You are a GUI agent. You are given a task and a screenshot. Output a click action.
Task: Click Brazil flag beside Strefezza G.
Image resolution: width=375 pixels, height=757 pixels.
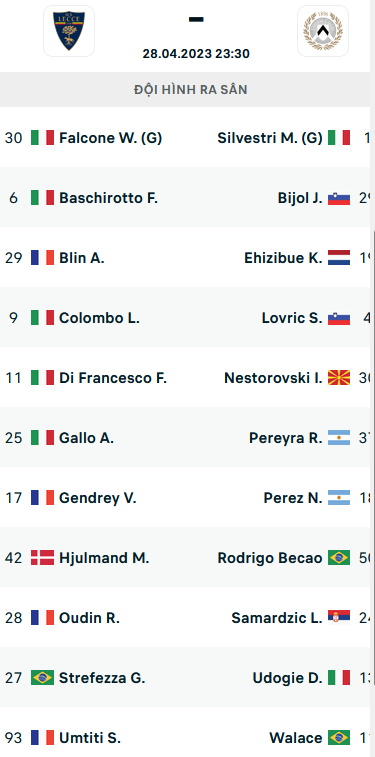(42, 677)
